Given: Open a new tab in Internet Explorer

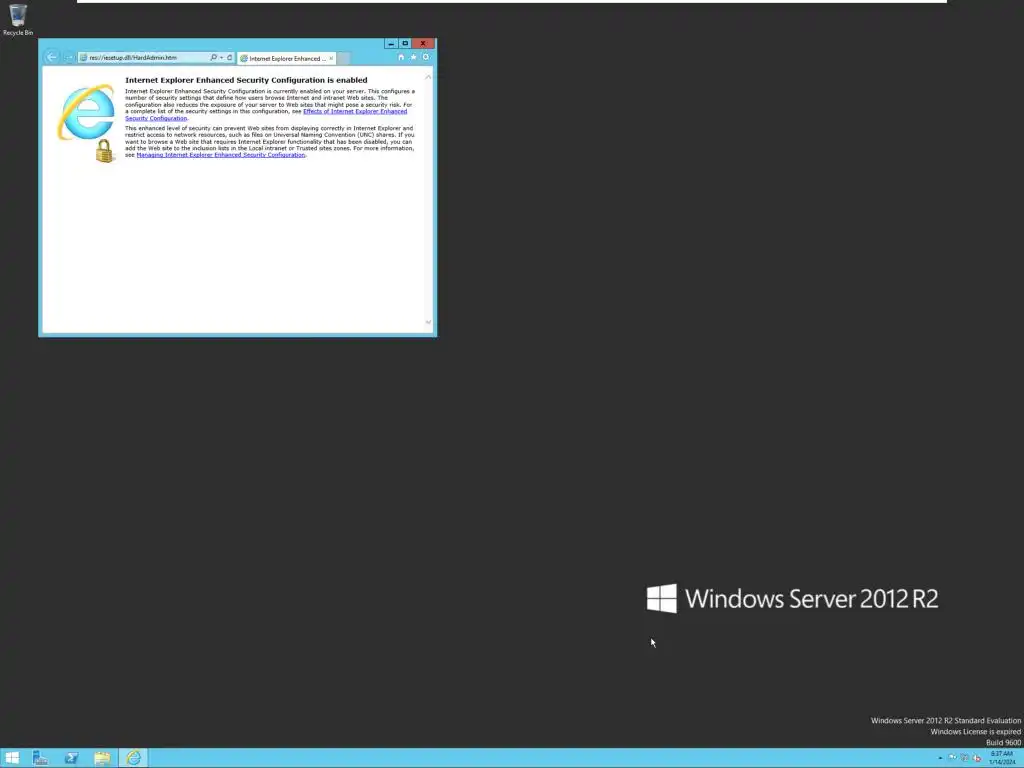Looking at the screenshot, I should coord(344,58).
